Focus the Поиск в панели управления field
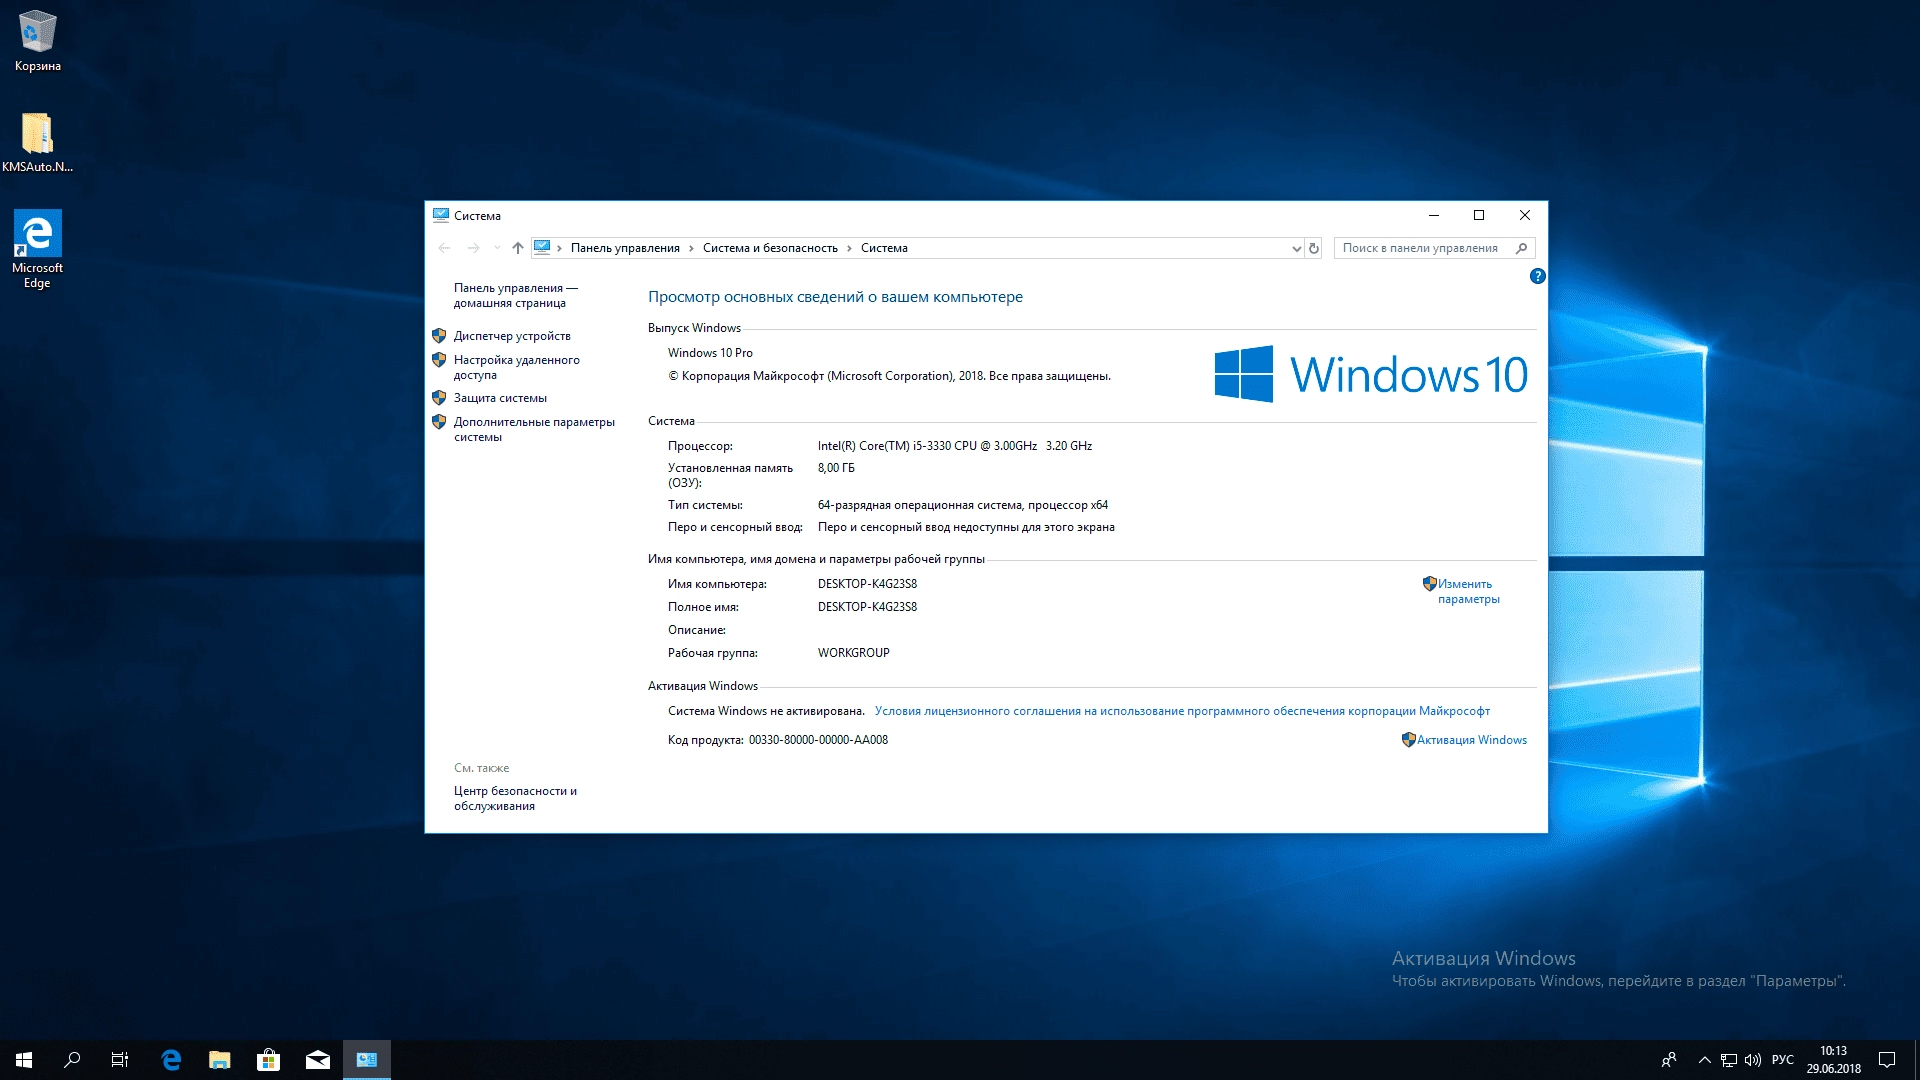The height and width of the screenshot is (1080, 1920). (x=1434, y=248)
